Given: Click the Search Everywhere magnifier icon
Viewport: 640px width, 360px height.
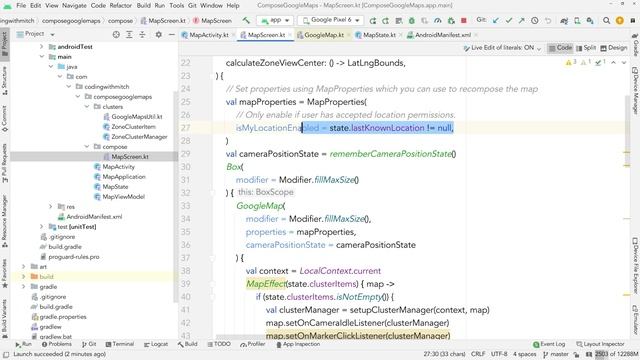Looking at the screenshot, I should click(x=607, y=20).
